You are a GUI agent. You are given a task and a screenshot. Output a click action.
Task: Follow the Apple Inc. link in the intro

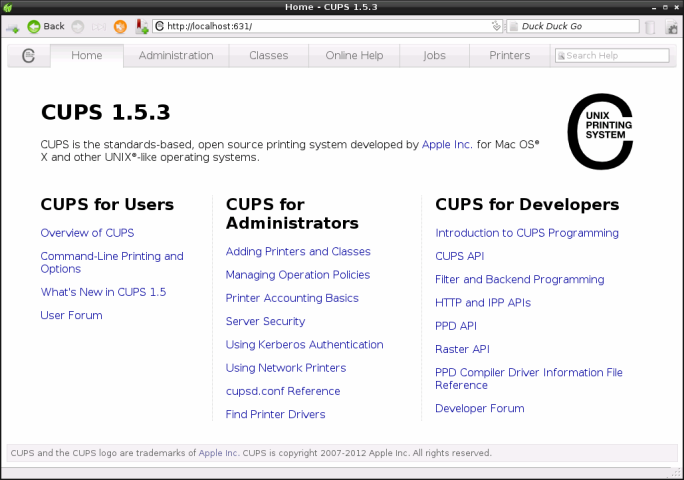[x=447, y=144]
